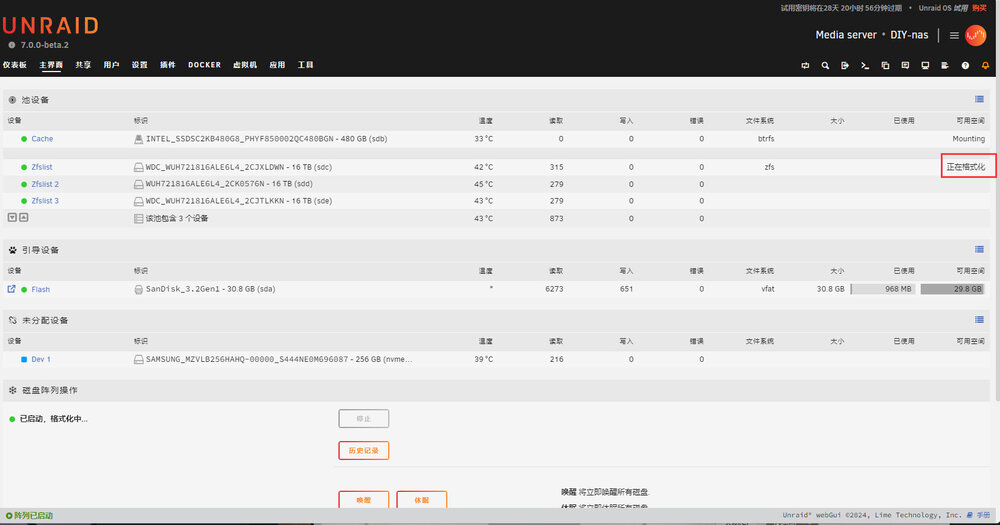Image resolution: width=1000 pixels, height=525 pixels.
Task: Select the 主界面 main tab
Action: tap(51, 65)
